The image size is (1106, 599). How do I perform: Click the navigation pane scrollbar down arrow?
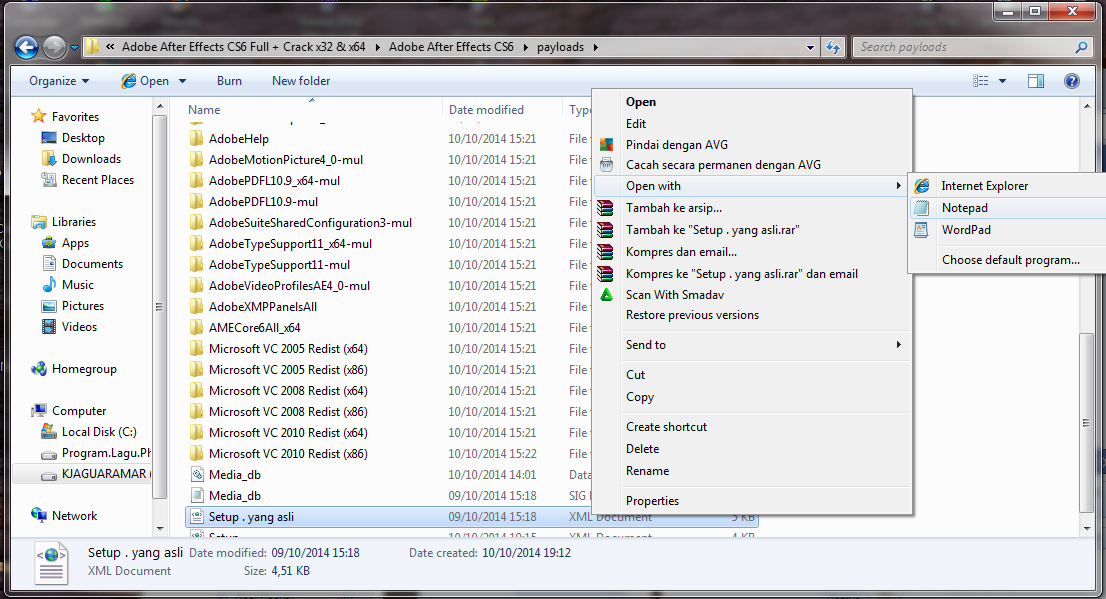(160, 528)
